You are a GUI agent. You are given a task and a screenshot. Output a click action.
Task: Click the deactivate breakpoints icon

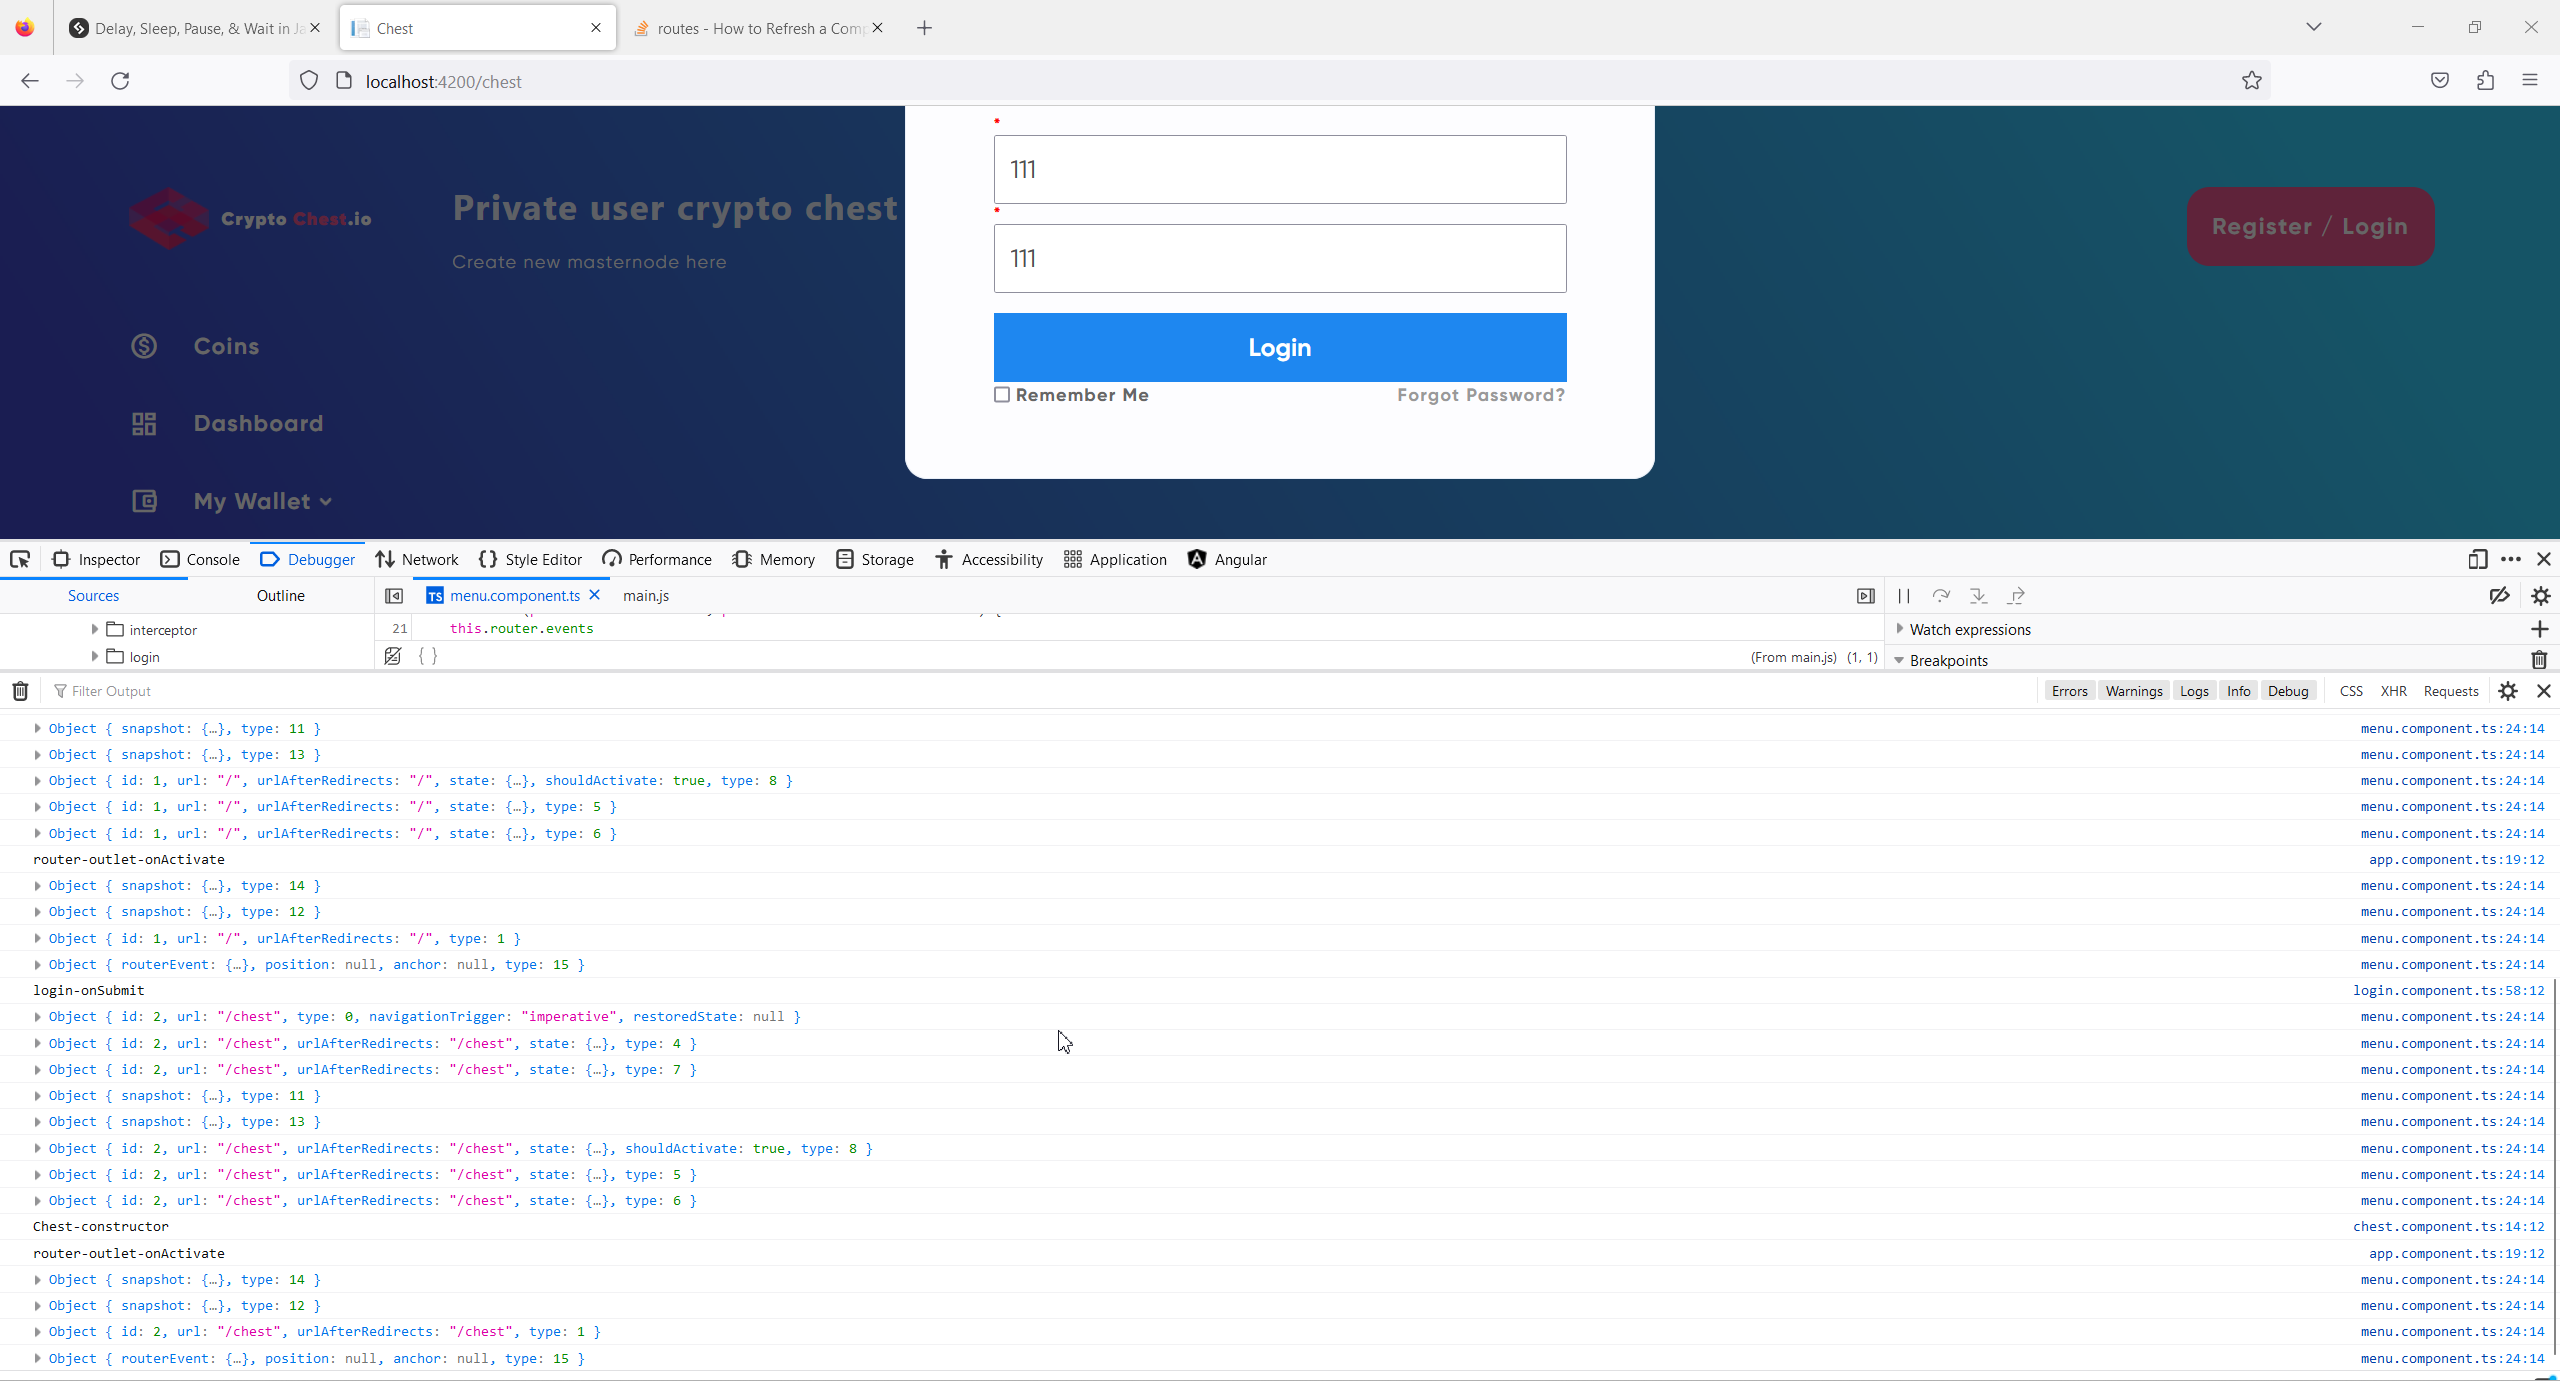point(2499,596)
